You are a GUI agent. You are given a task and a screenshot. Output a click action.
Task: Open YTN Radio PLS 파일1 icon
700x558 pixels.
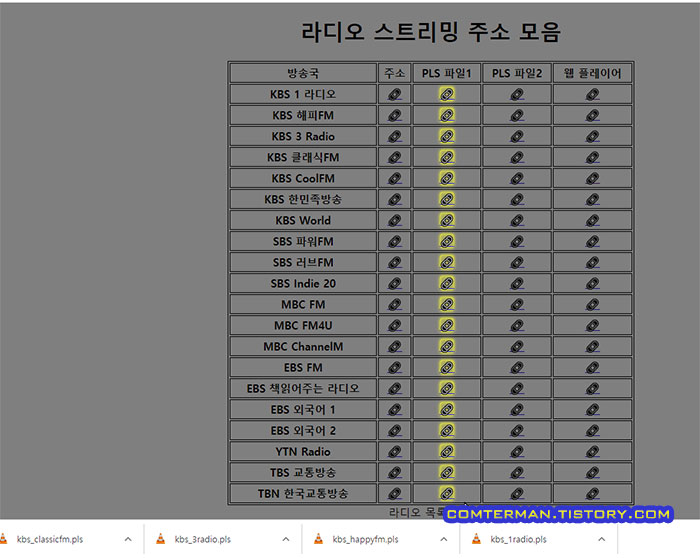point(447,452)
